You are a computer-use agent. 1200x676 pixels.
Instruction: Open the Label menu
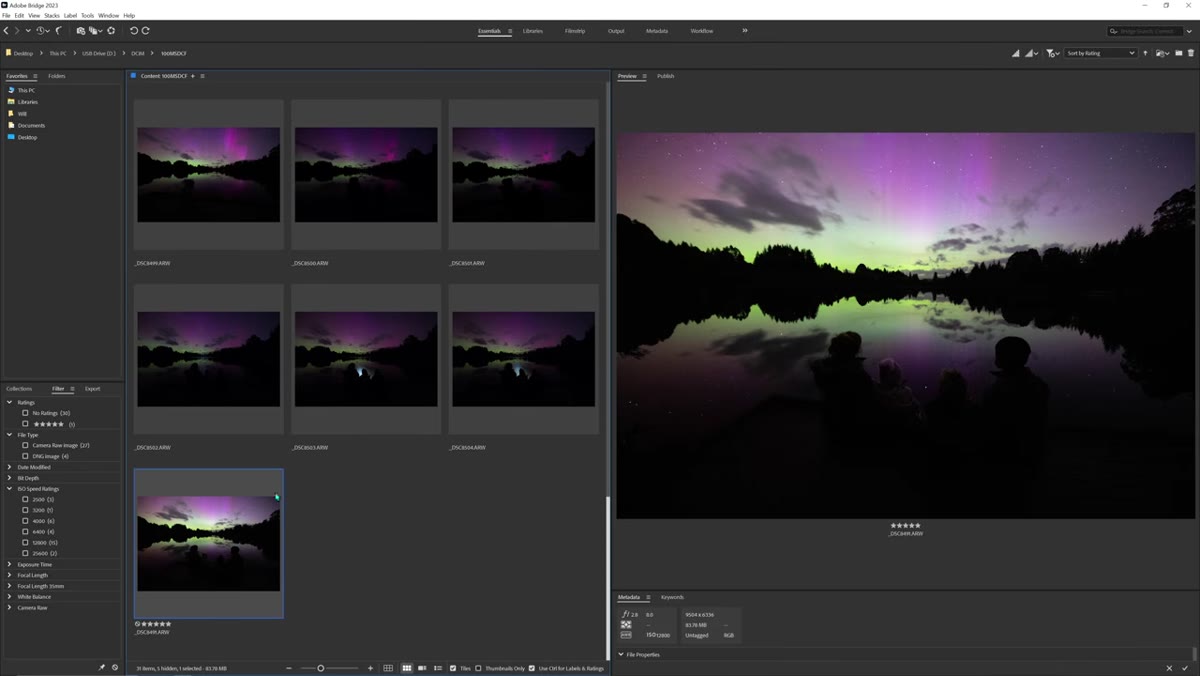[70, 16]
